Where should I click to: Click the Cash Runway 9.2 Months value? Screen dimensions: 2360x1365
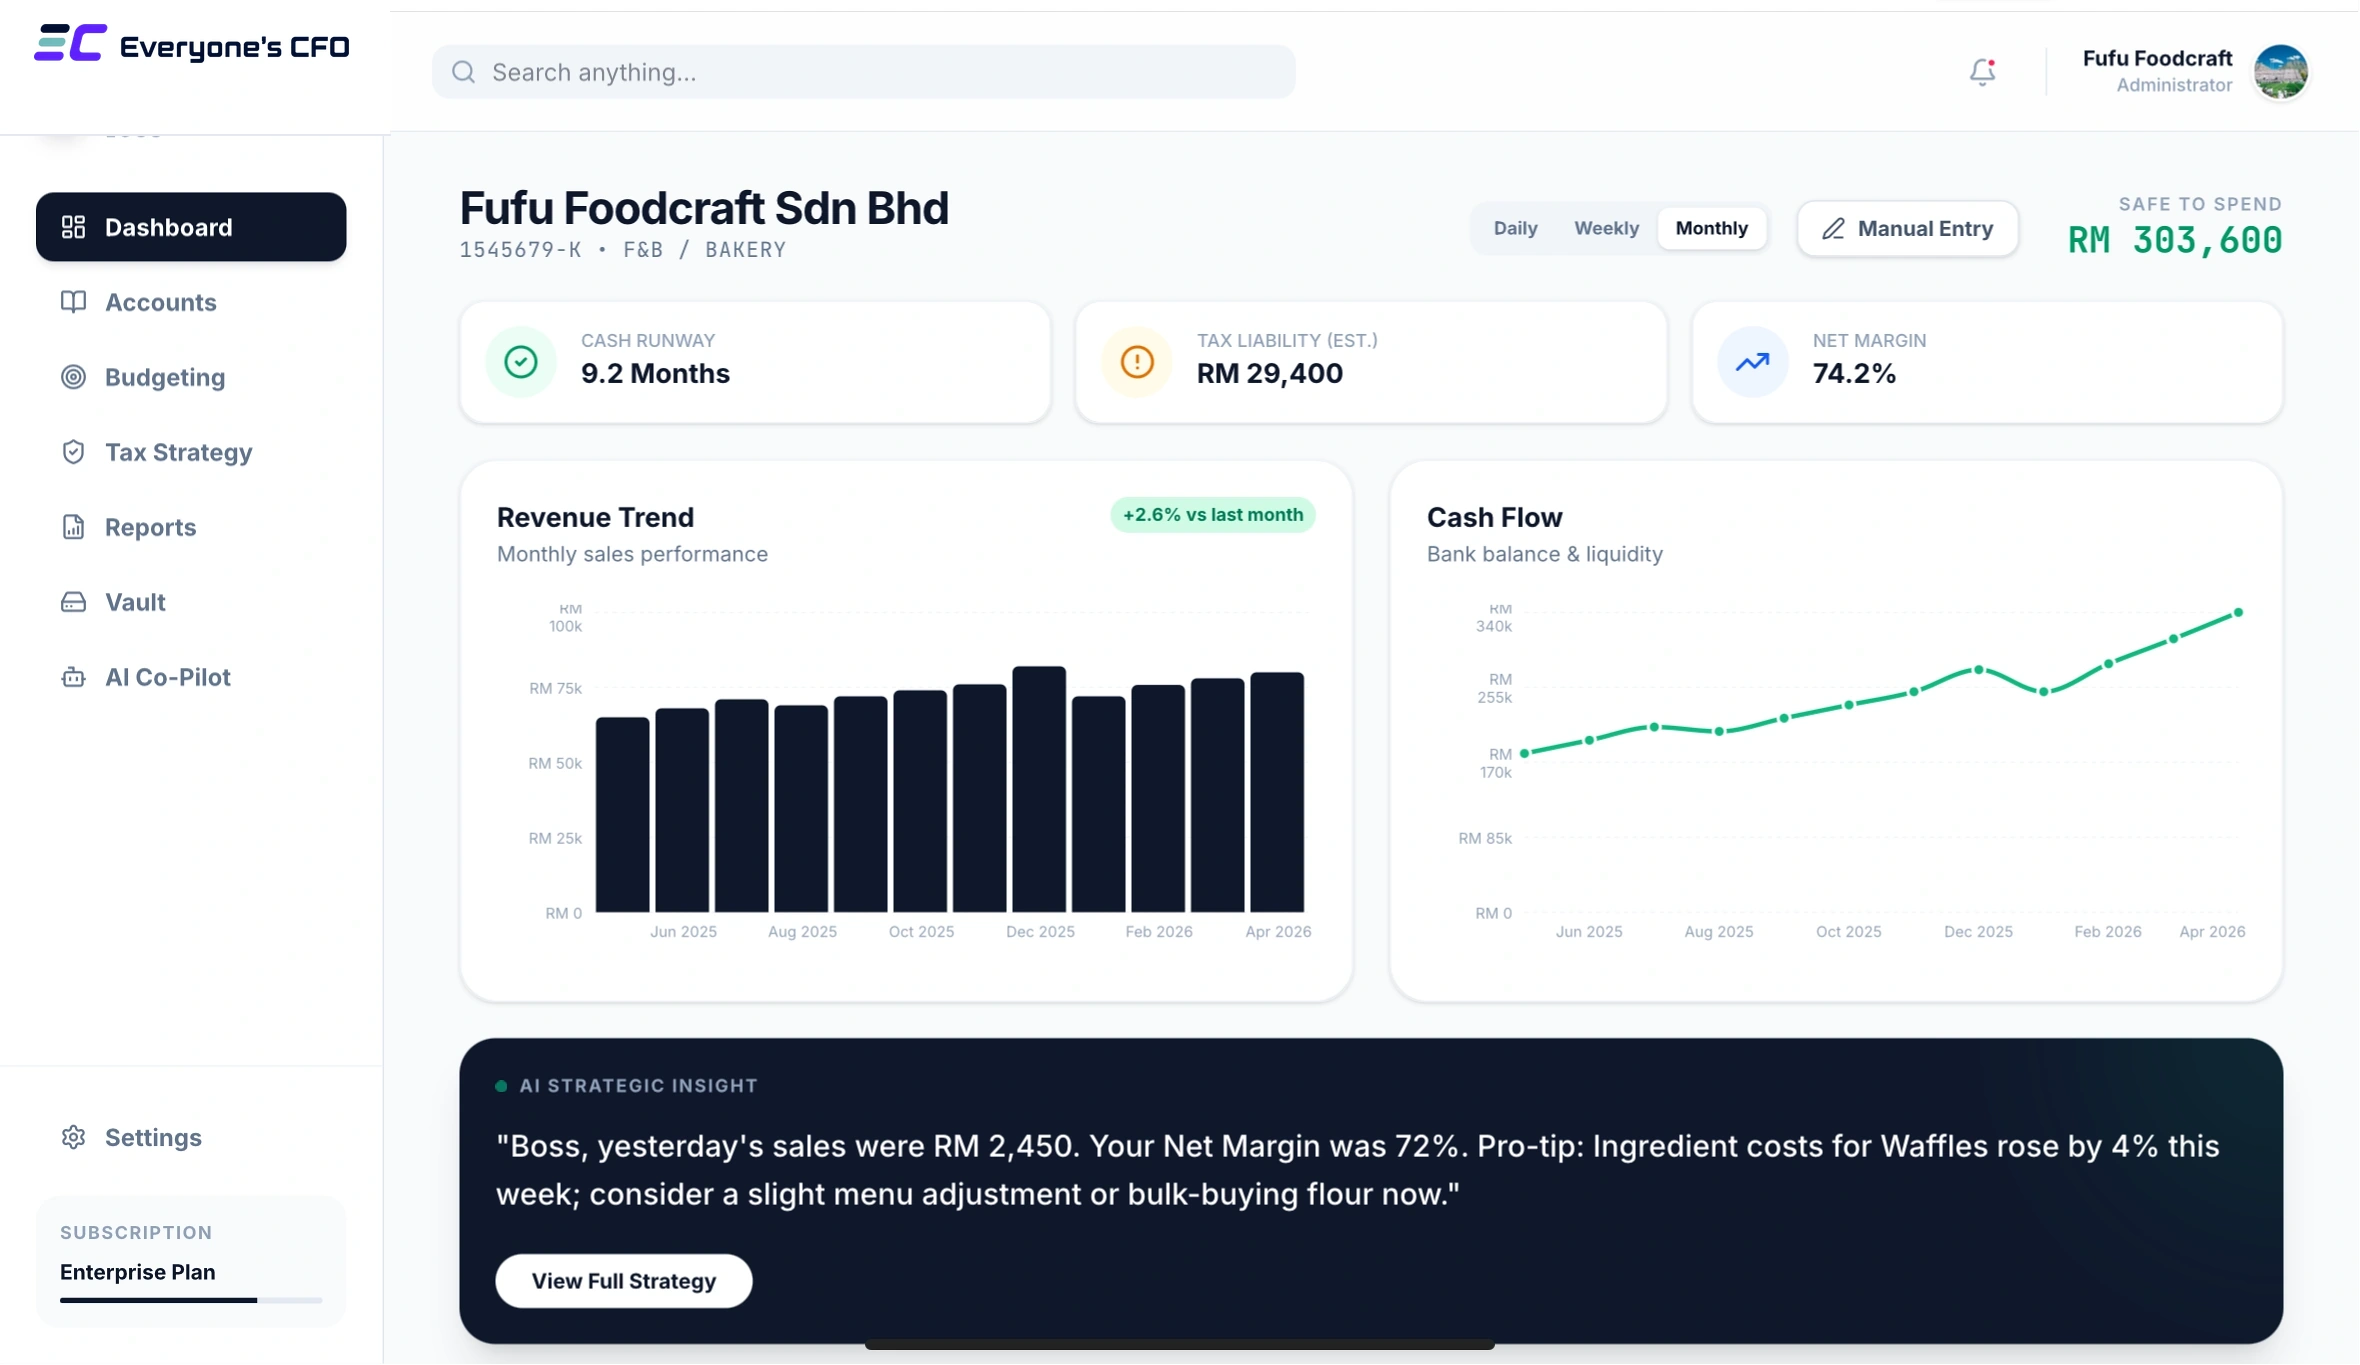655,374
